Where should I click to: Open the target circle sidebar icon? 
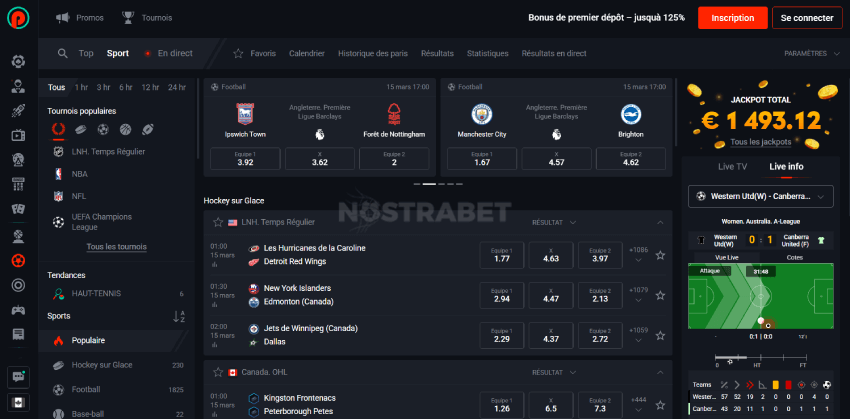(18, 285)
